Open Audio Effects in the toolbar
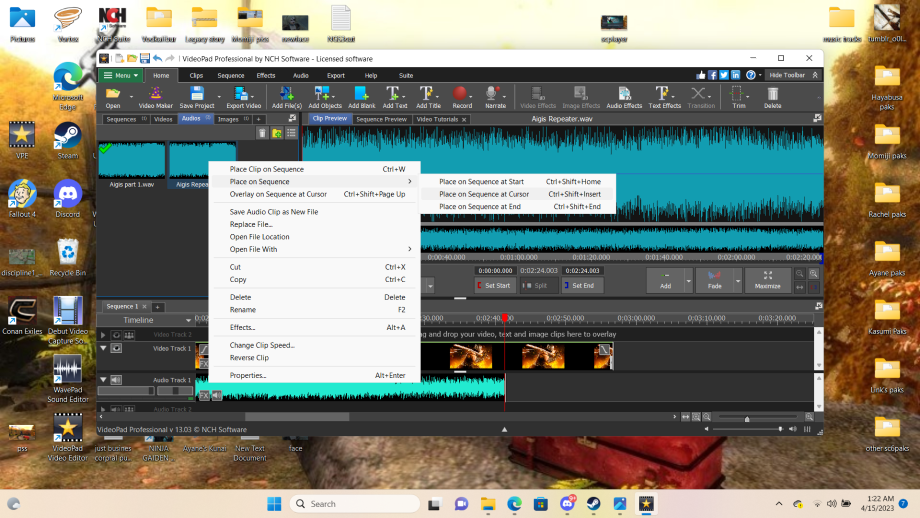The width and height of the screenshot is (920, 518). pyautogui.click(x=624, y=97)
